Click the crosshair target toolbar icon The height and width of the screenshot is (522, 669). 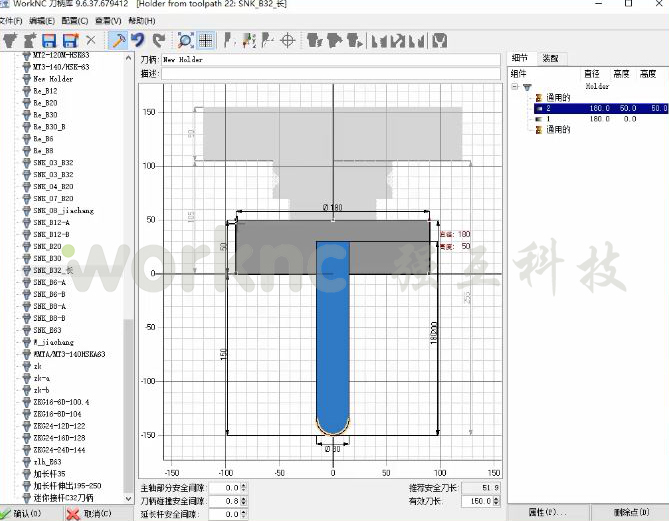[x=288, y=41]
